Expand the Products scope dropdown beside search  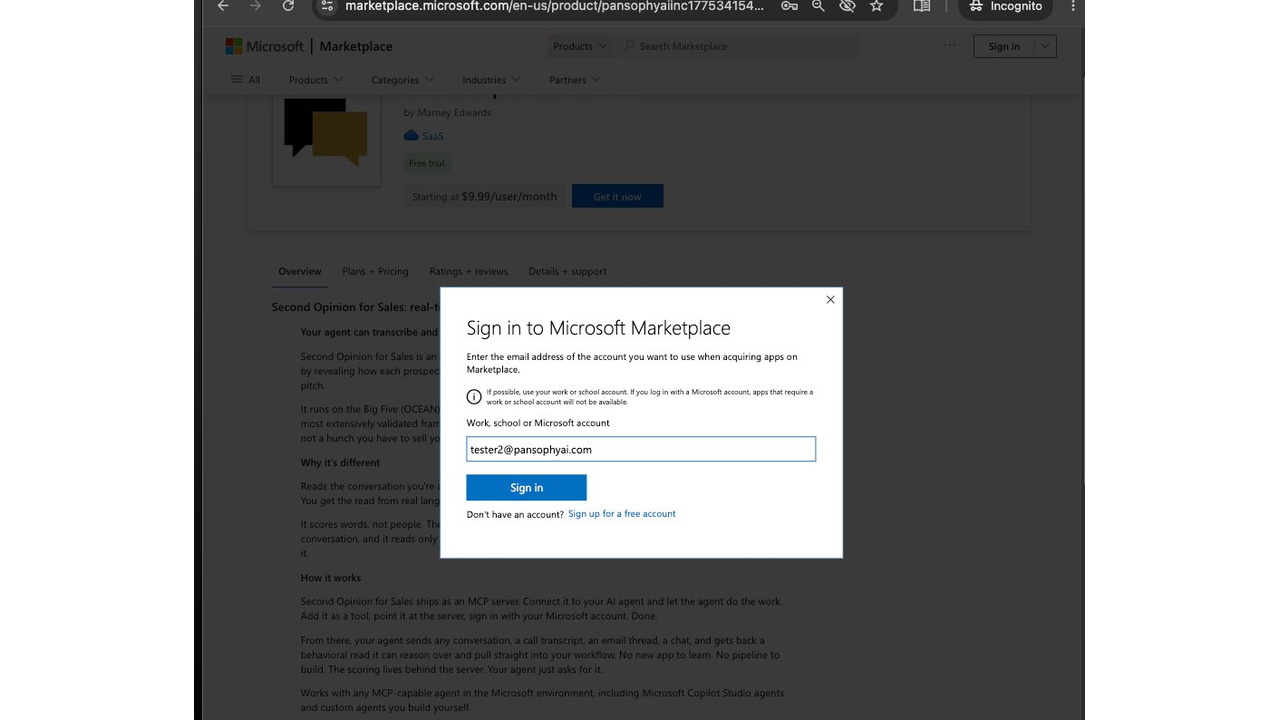pos(580,46)
